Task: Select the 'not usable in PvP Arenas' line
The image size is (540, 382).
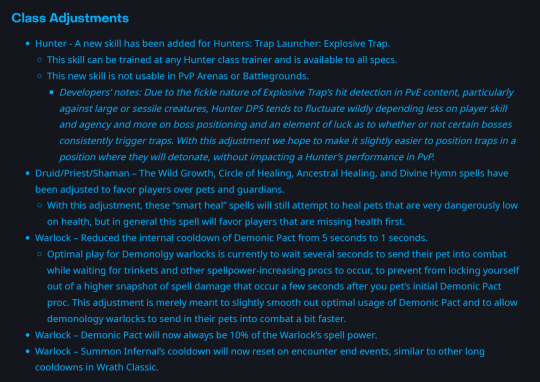Action: coord(178,76)
